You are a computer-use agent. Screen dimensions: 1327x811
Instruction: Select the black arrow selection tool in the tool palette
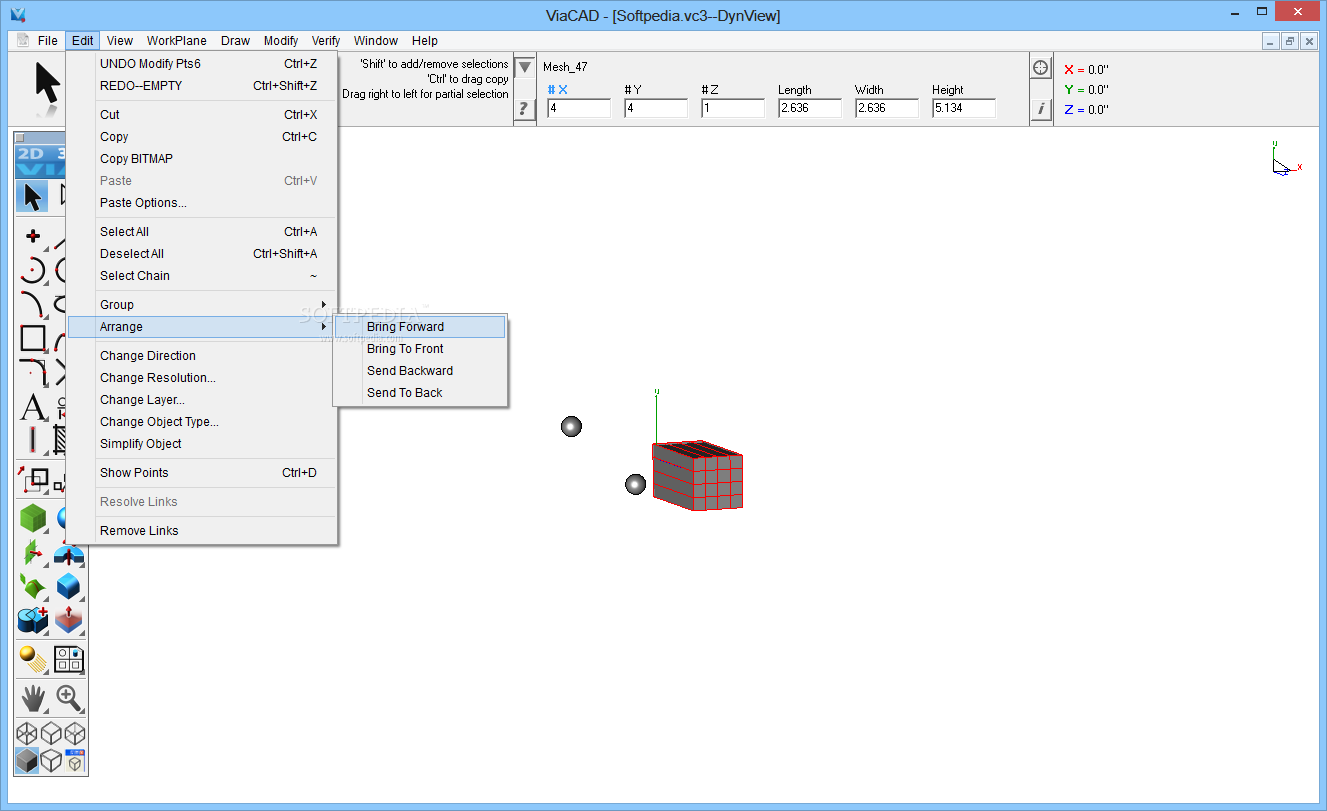[33, 196]
